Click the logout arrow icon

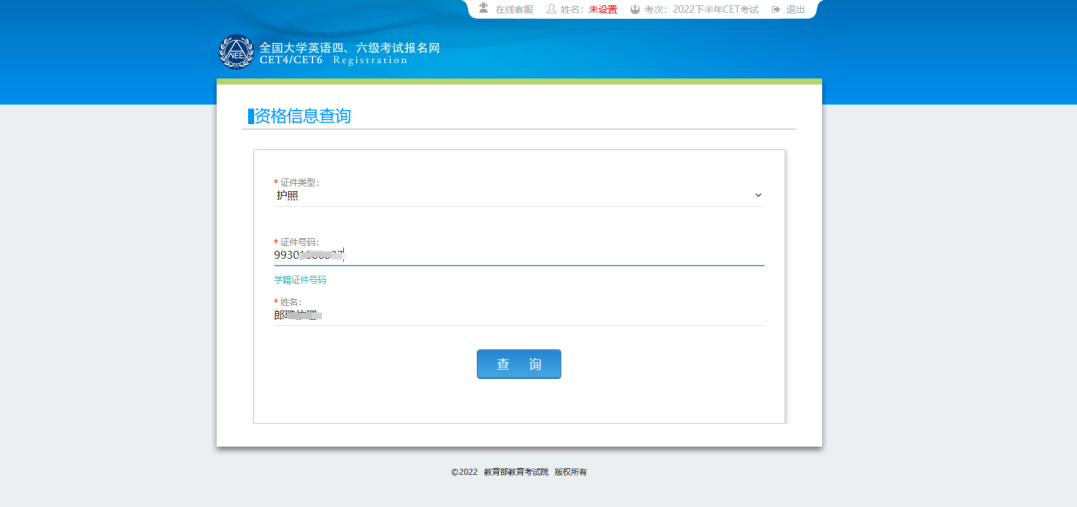pos(776,10)
